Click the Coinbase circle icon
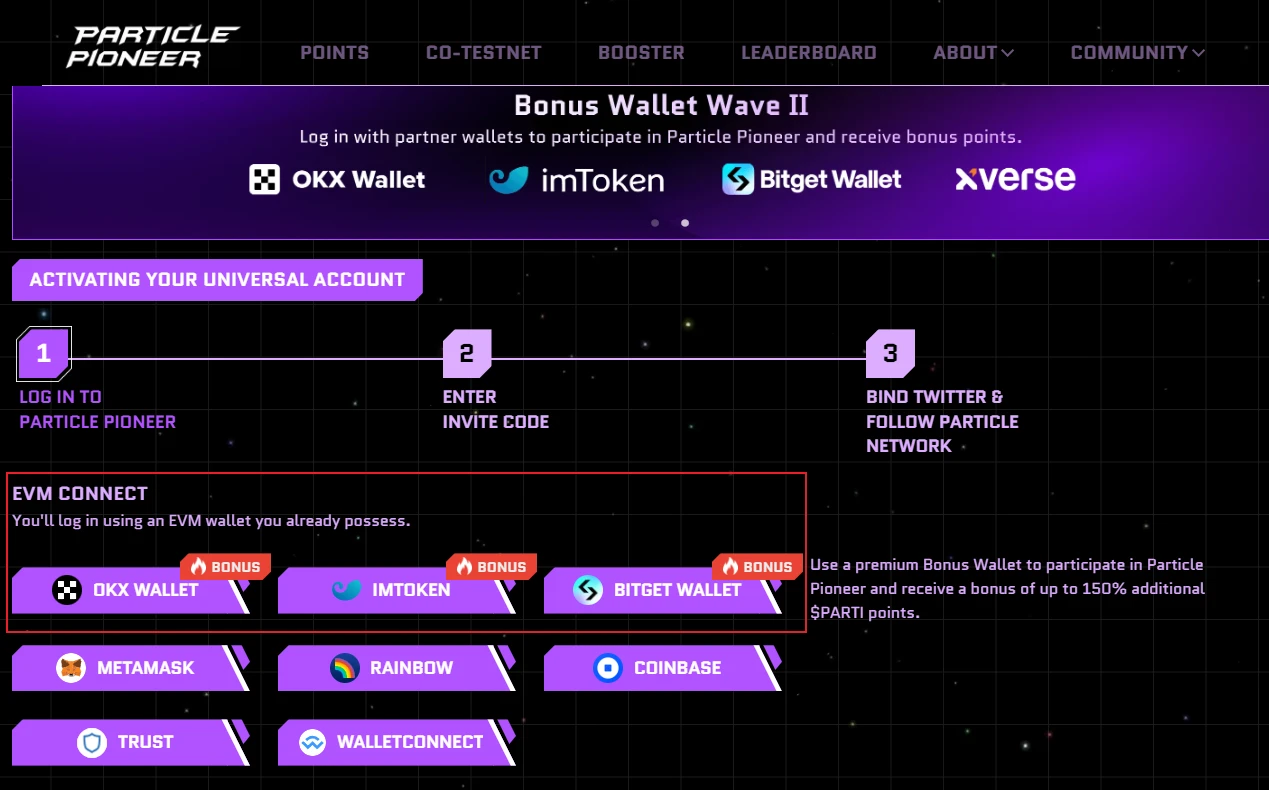1269x790 pixels. tap(608, 668)
